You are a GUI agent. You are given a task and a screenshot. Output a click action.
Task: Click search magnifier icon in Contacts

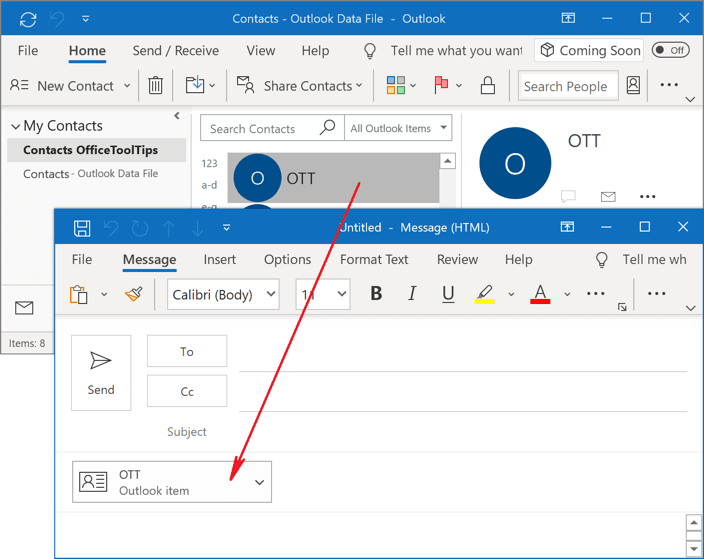click(327, 127)
